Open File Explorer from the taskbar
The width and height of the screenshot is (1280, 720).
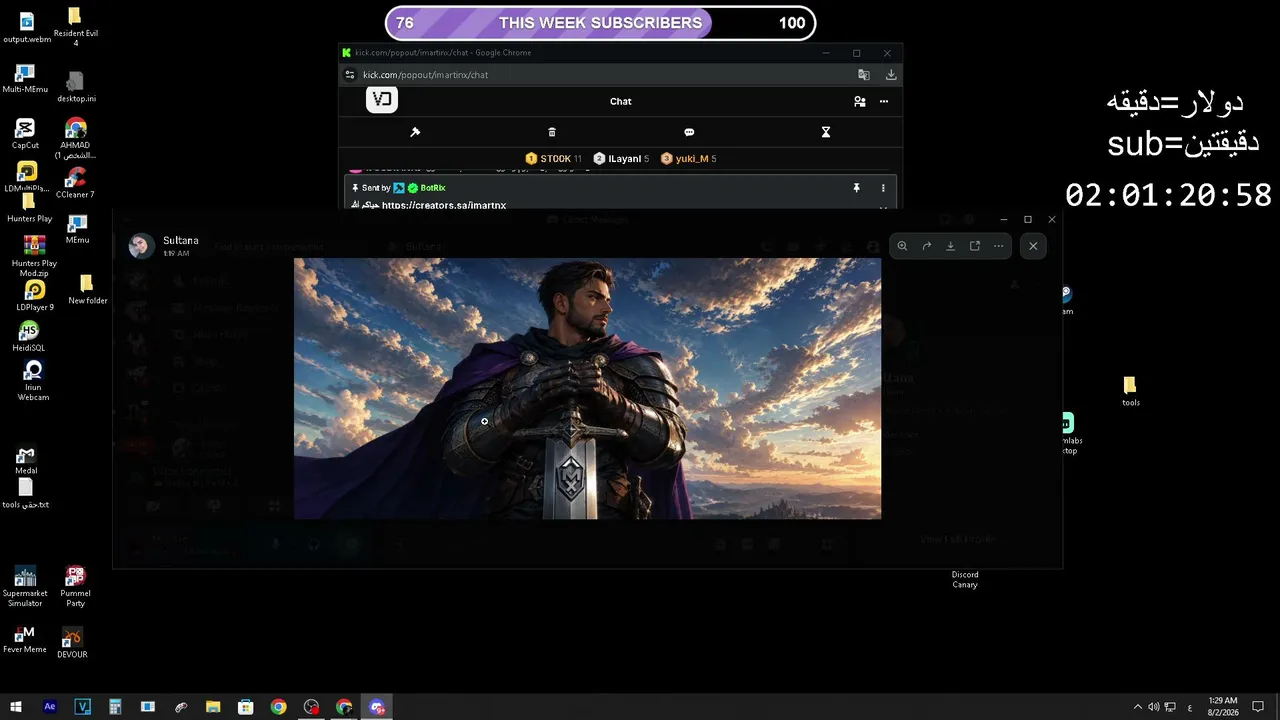click(213, 707)
